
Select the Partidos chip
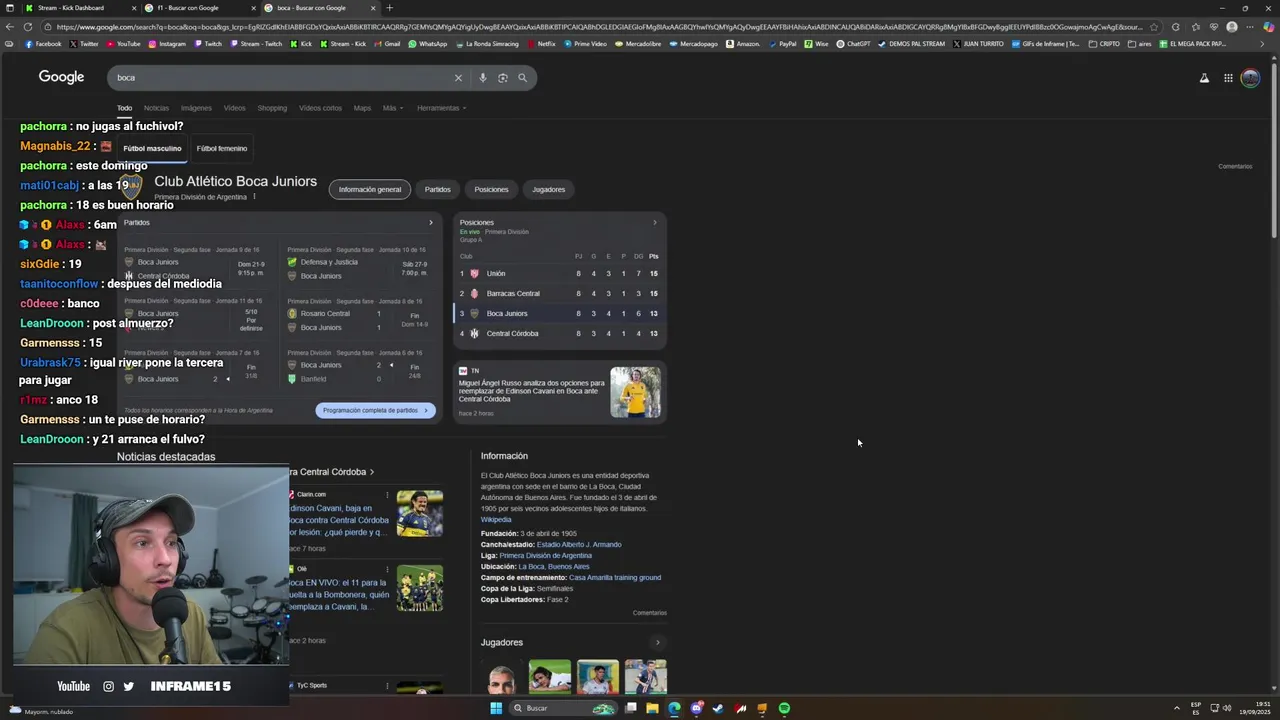437,189
